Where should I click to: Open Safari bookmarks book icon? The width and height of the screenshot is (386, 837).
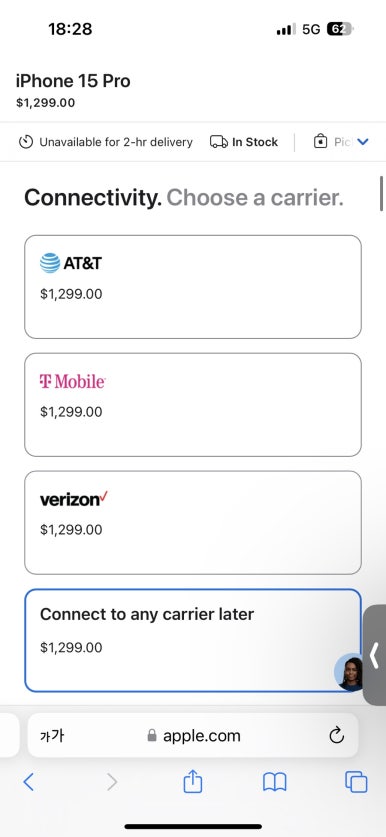[x=275, y=783]
